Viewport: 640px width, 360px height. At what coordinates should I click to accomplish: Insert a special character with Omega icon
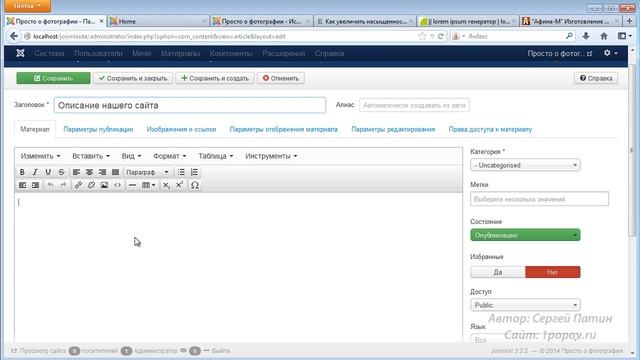click(x=195, y=185)
